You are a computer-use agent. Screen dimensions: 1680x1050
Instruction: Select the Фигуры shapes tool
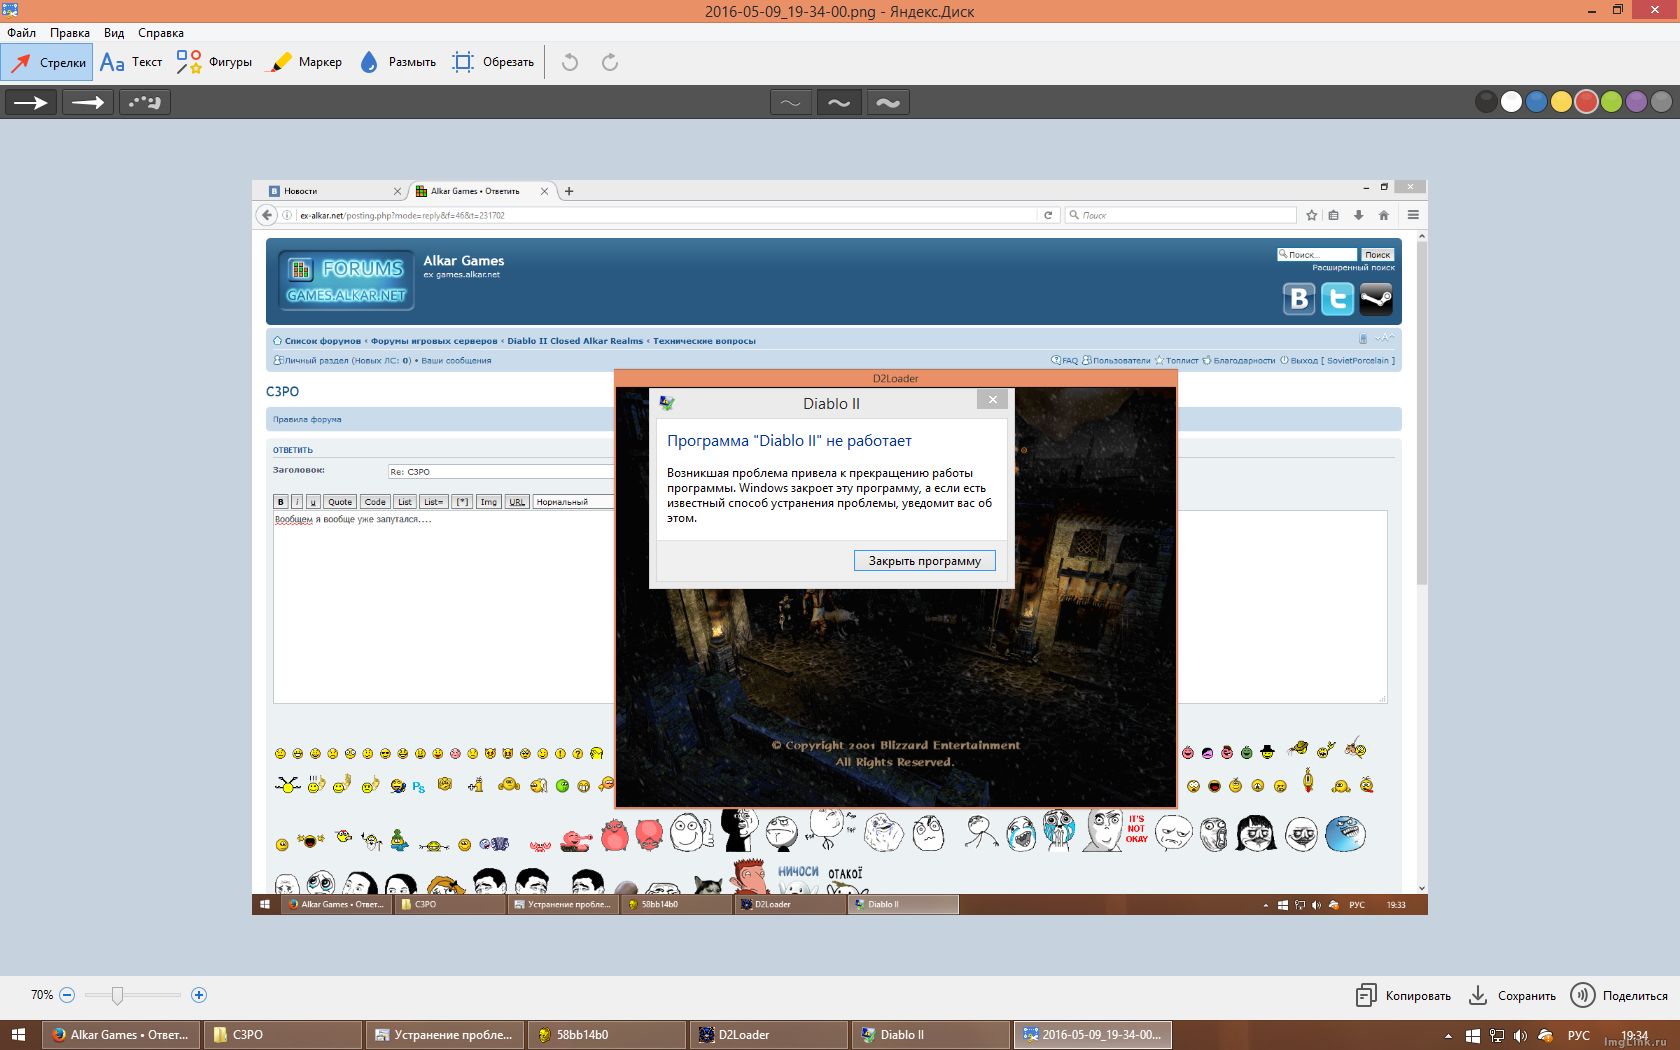214,62
